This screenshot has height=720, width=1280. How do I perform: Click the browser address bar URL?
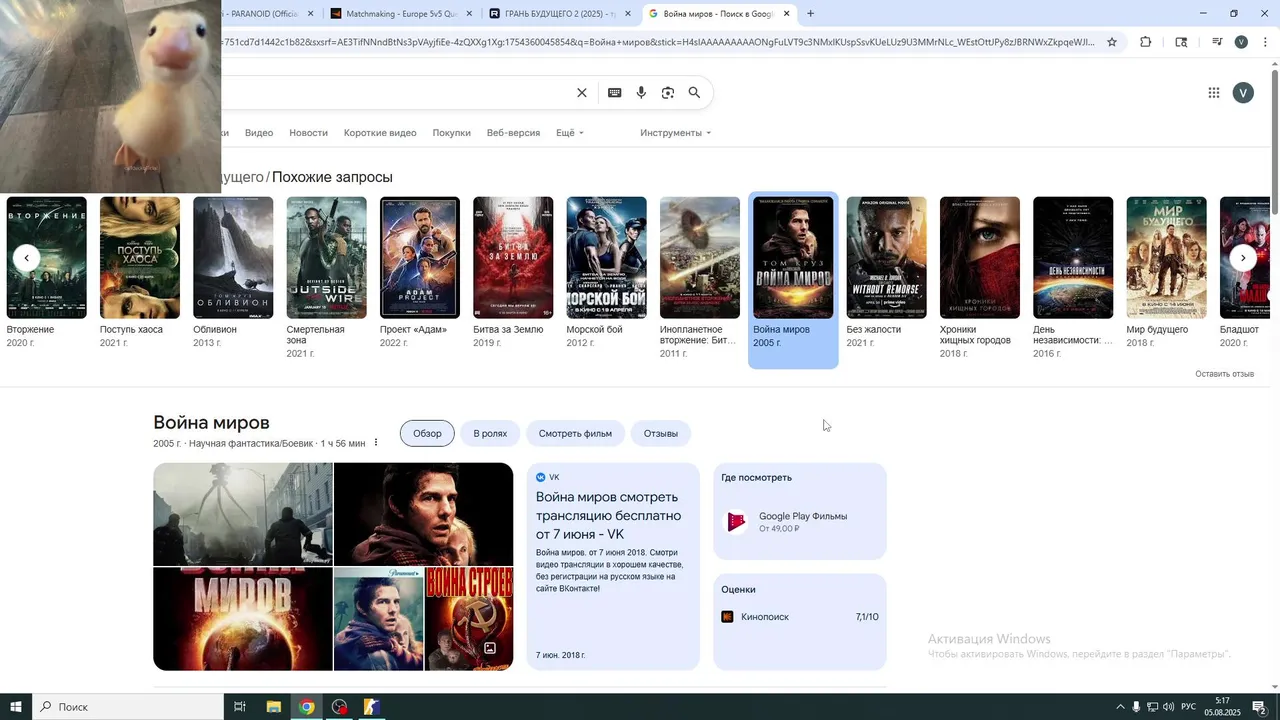[x=658, y=42]
